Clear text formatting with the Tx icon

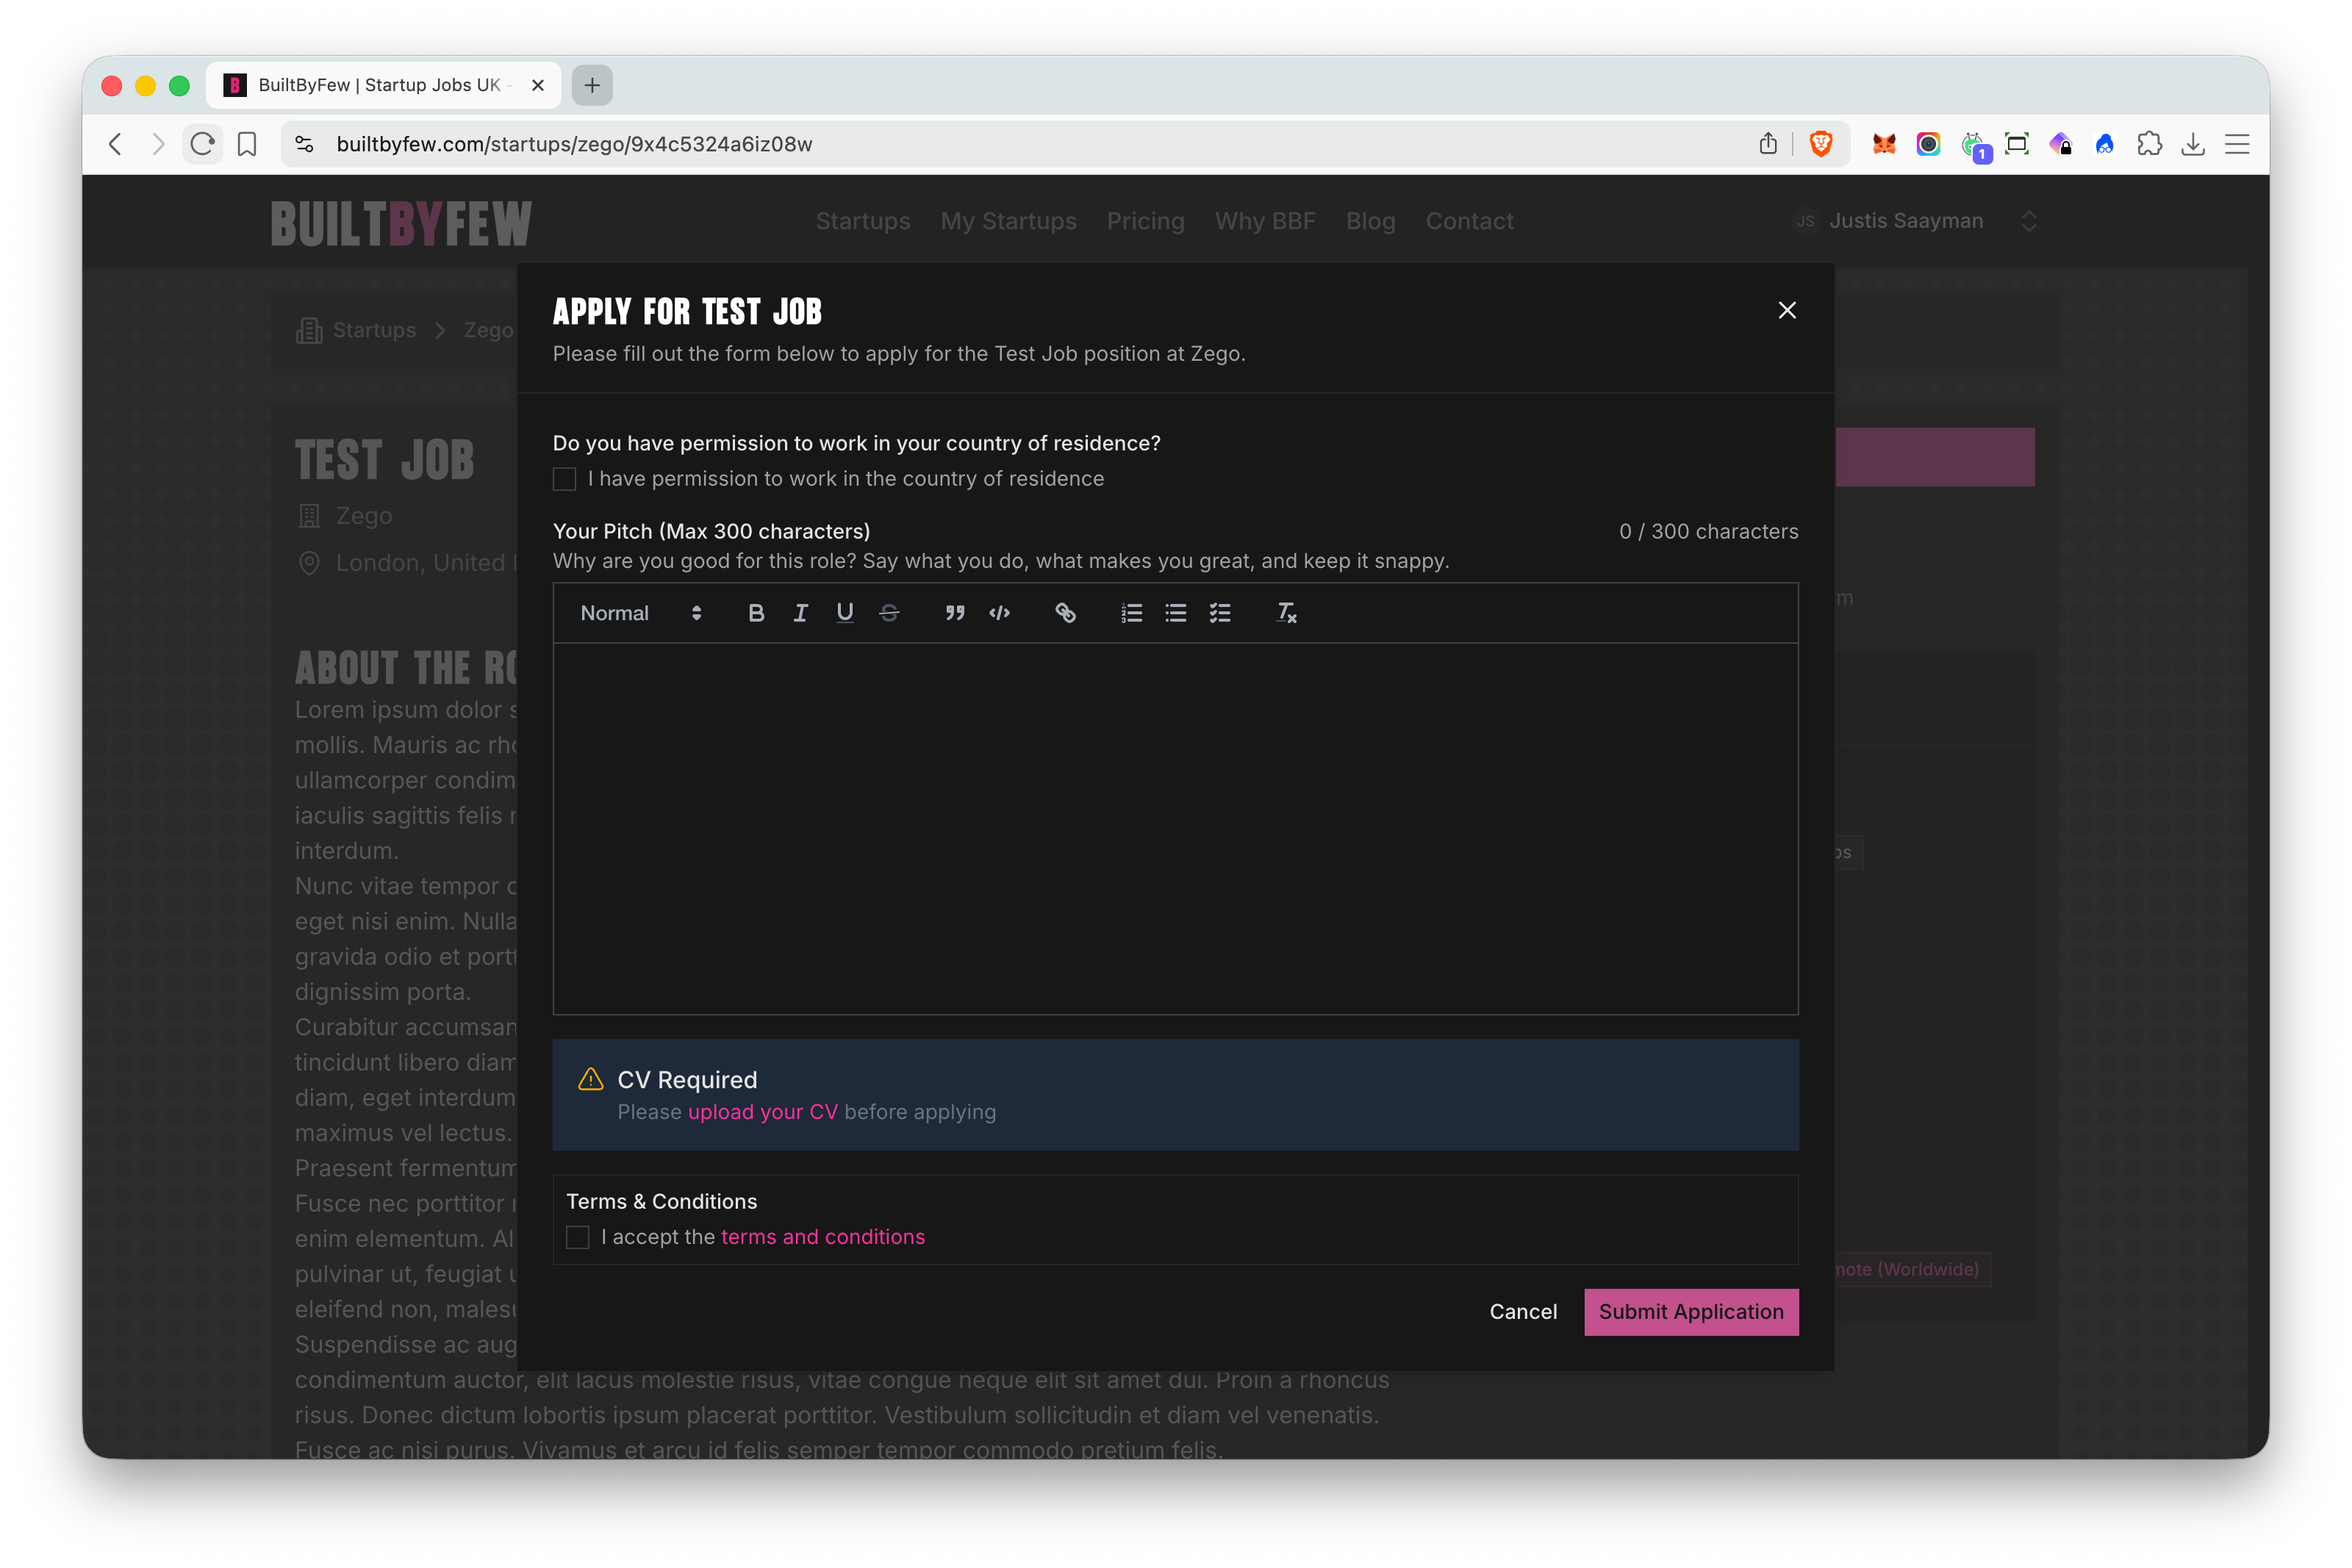(1286, 613)
